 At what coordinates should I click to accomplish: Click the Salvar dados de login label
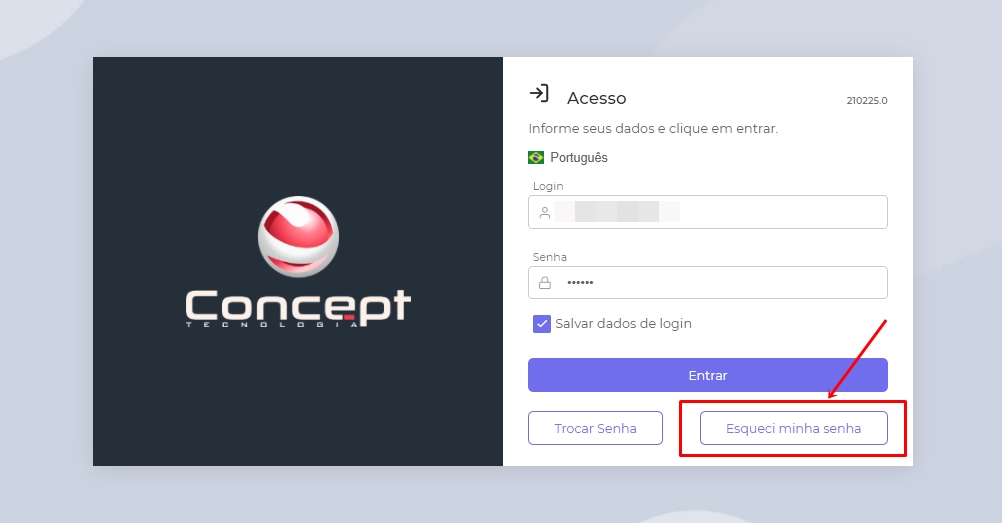coord(623,324)
